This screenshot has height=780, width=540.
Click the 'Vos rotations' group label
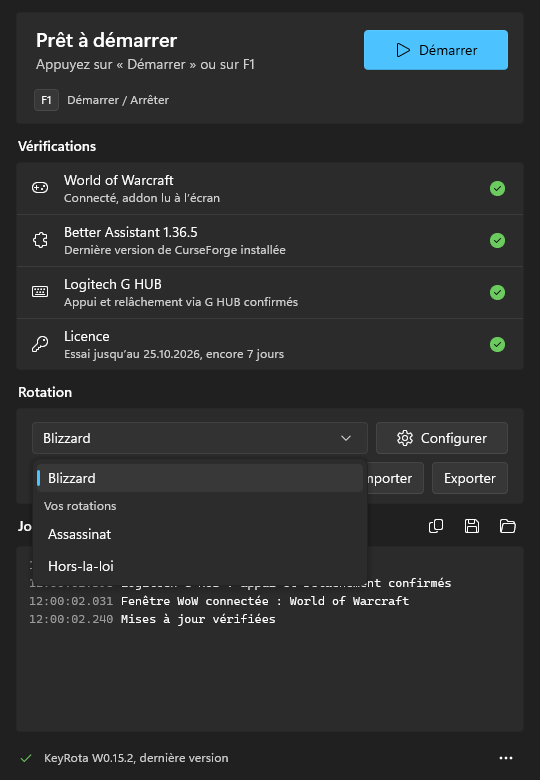80,506
